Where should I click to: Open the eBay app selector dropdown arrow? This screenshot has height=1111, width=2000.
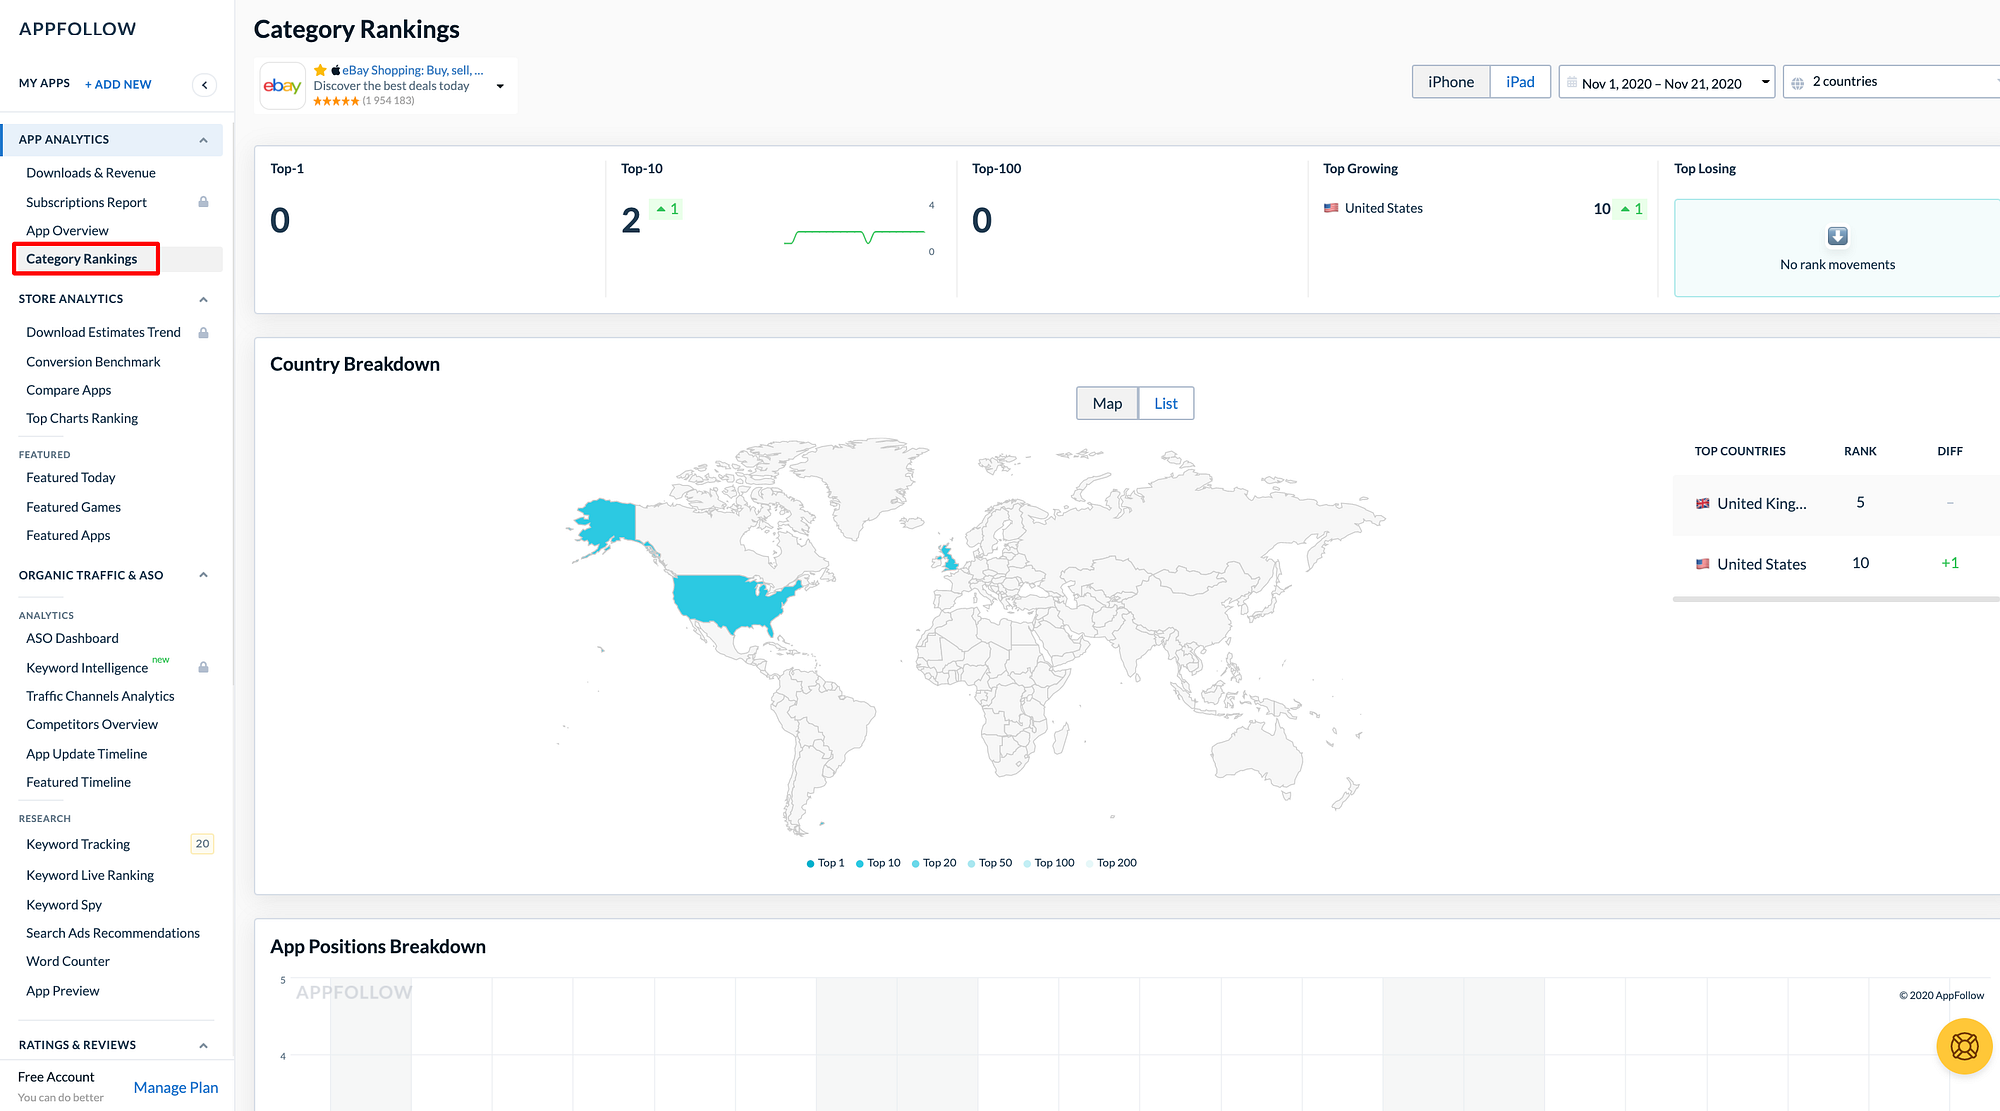pos(500,86)
